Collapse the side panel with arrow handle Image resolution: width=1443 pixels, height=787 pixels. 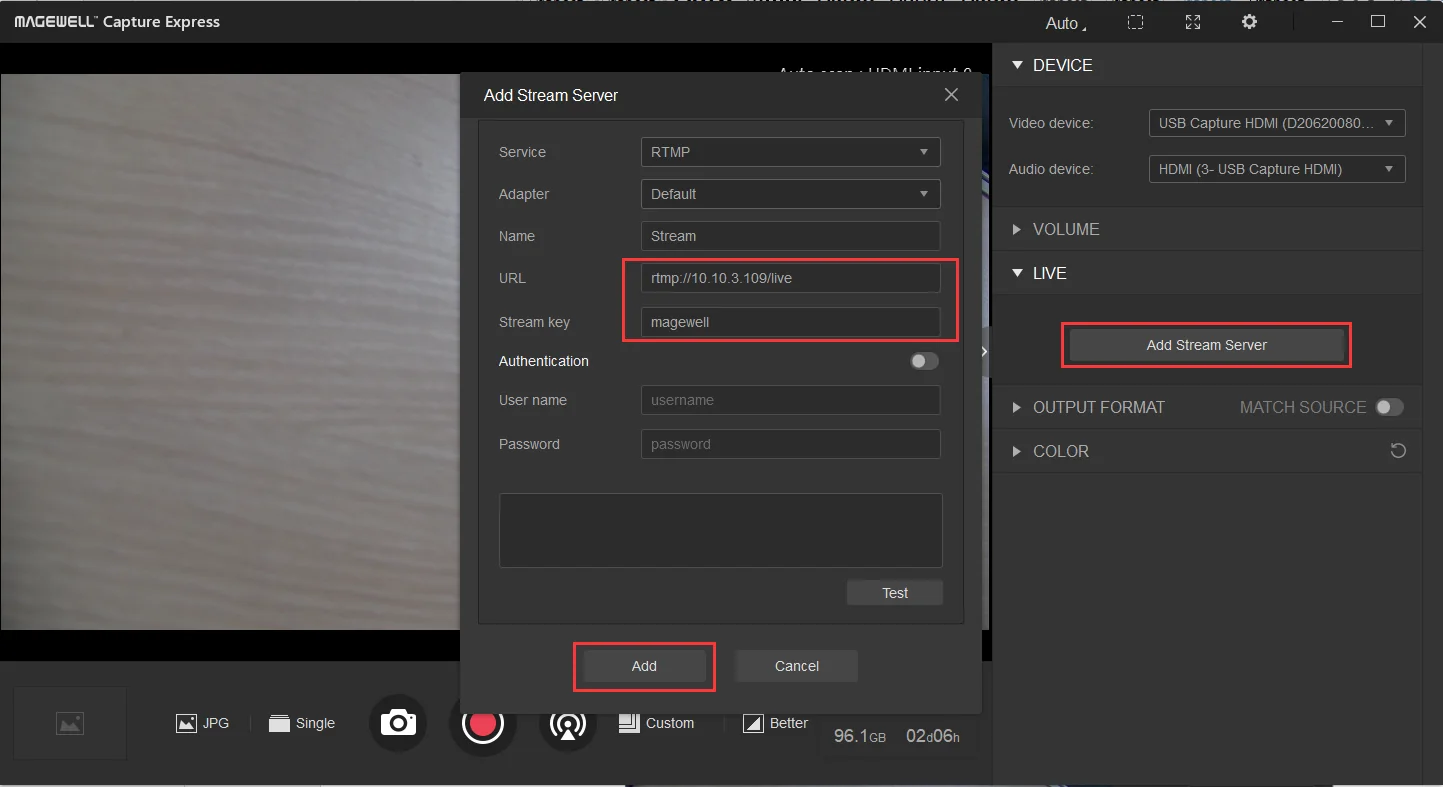pyautogui.click(x=984, y=351)
